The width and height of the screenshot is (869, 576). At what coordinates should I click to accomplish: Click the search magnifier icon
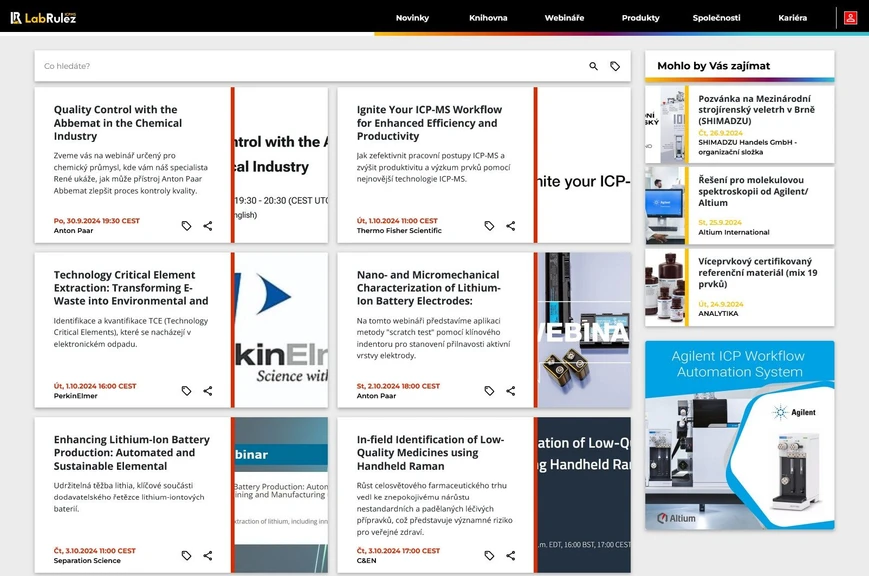[594, 66]
